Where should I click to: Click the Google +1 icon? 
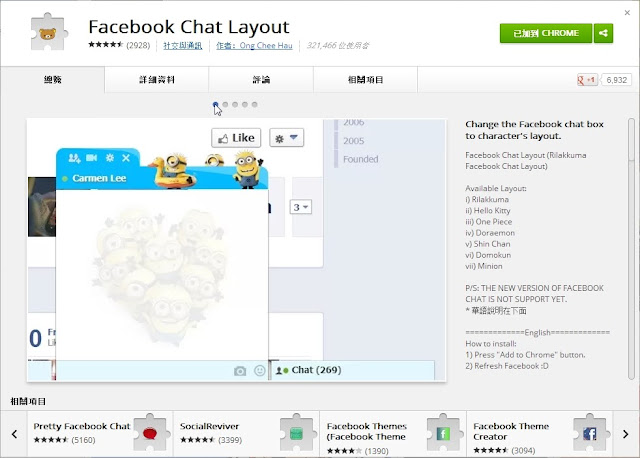click(x=587, y=80)
